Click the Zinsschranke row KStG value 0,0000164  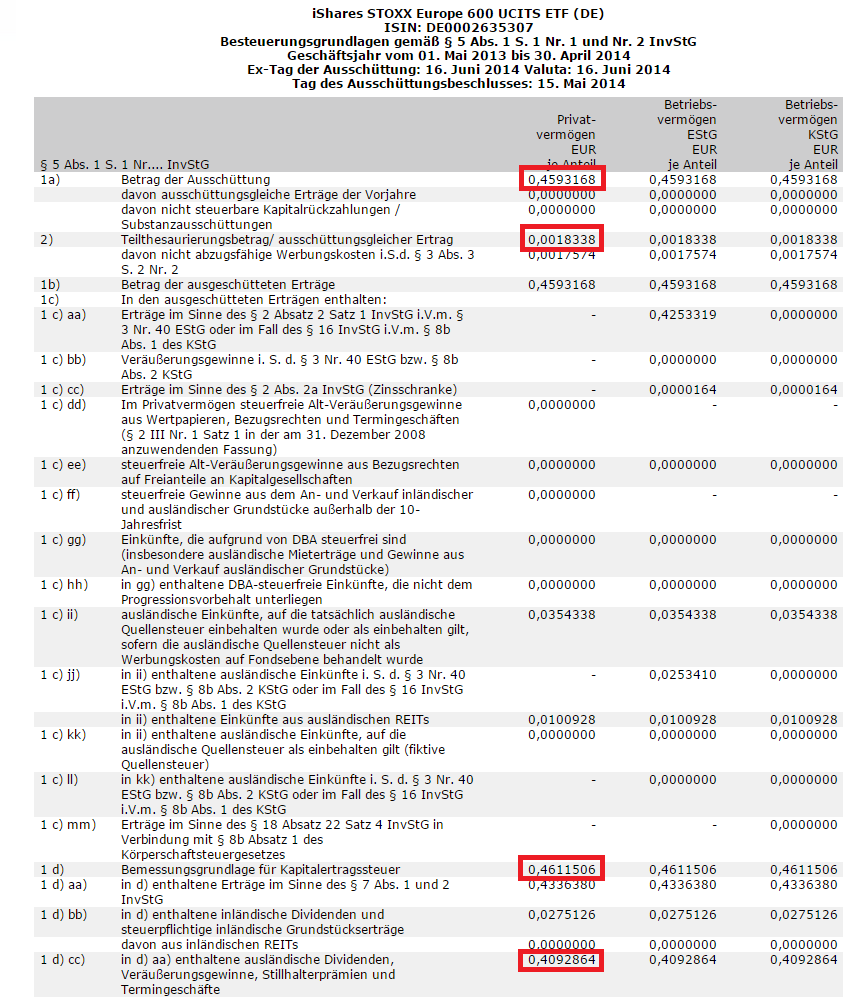click(x=804, y=390)
